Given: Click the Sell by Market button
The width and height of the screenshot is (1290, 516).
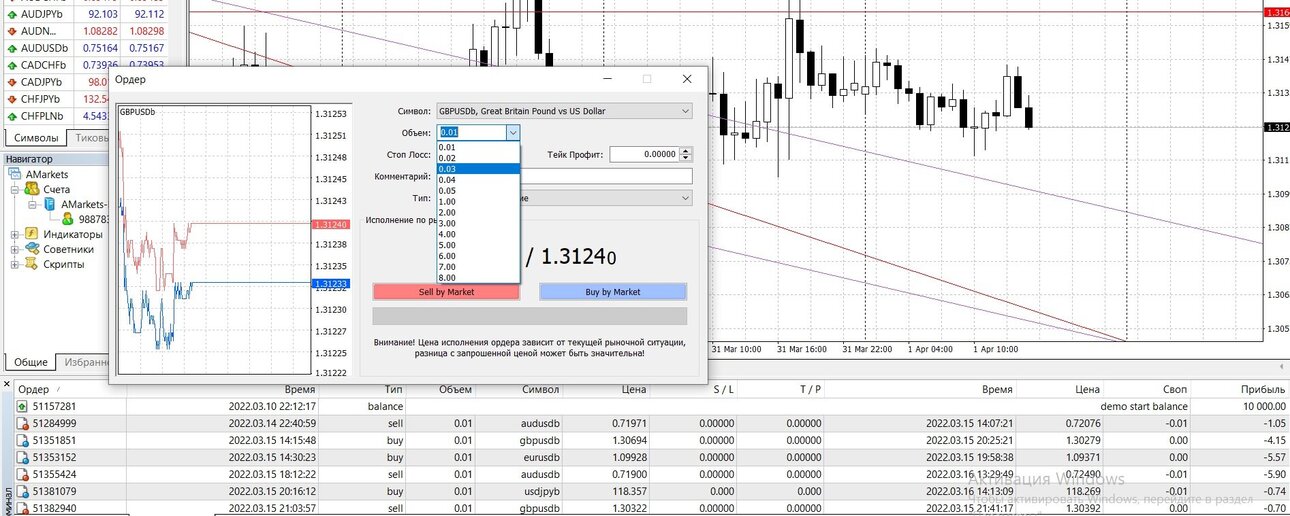Looking at the screenshot, I should point(446,292).
